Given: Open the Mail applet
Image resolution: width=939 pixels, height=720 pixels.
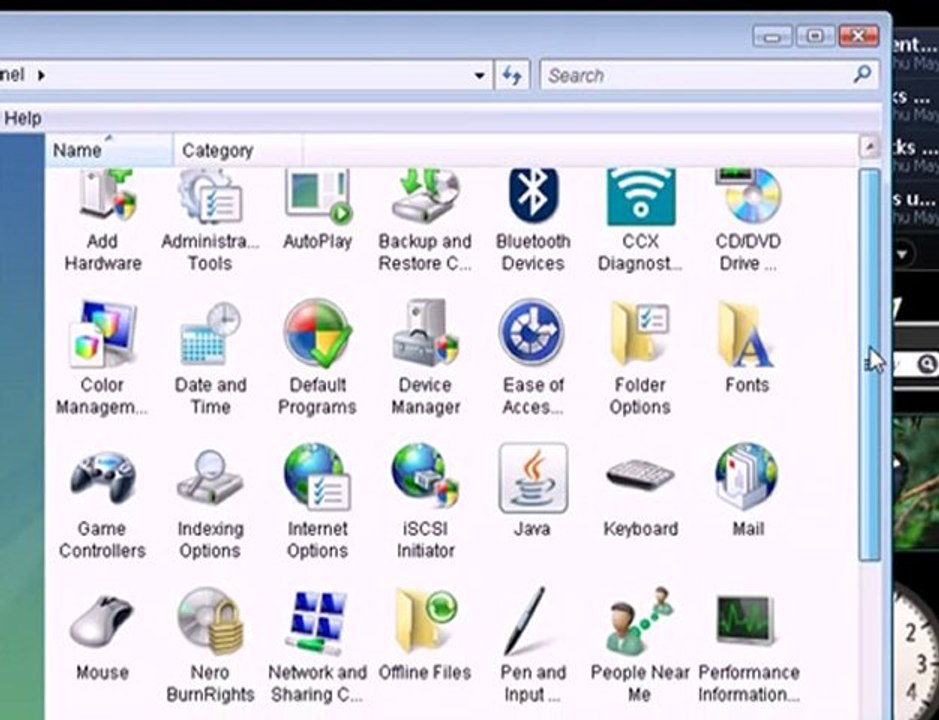Looking at the screenshot, I should 747,491.
